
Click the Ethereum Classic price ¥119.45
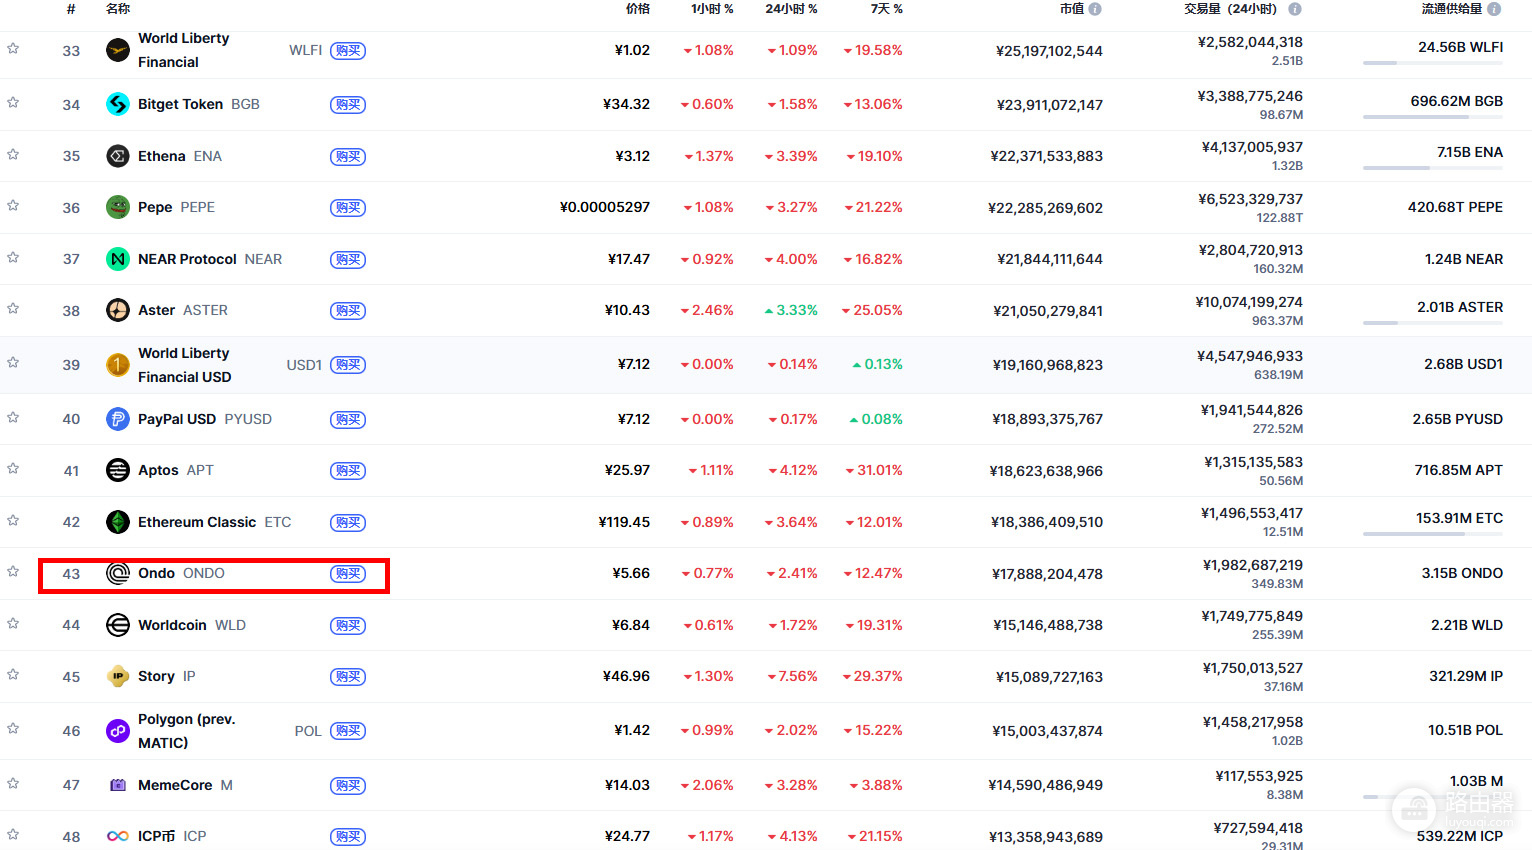pos(624,522)
